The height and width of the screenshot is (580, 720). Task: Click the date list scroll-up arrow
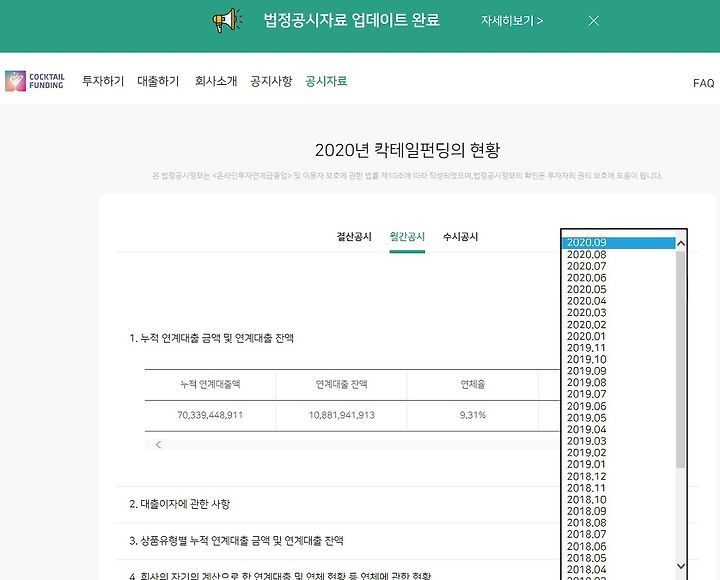click(x=681, y=243)
